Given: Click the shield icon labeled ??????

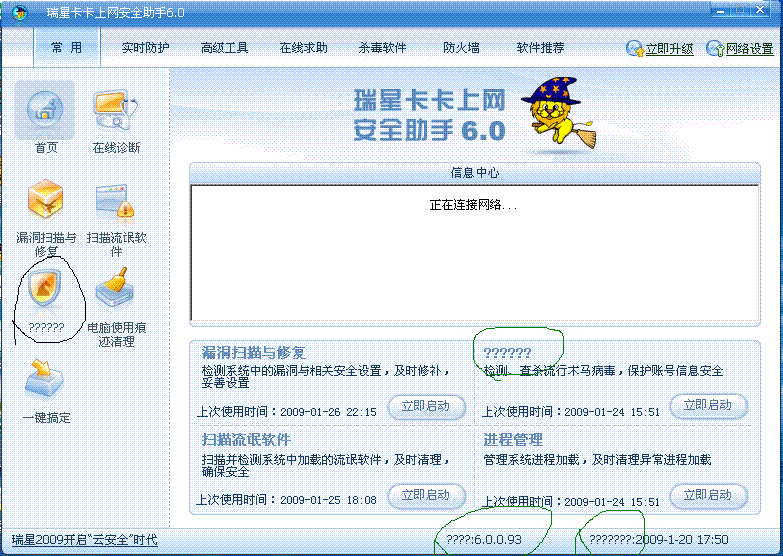Looking at the screenshot, I should [x=45, y=287].
